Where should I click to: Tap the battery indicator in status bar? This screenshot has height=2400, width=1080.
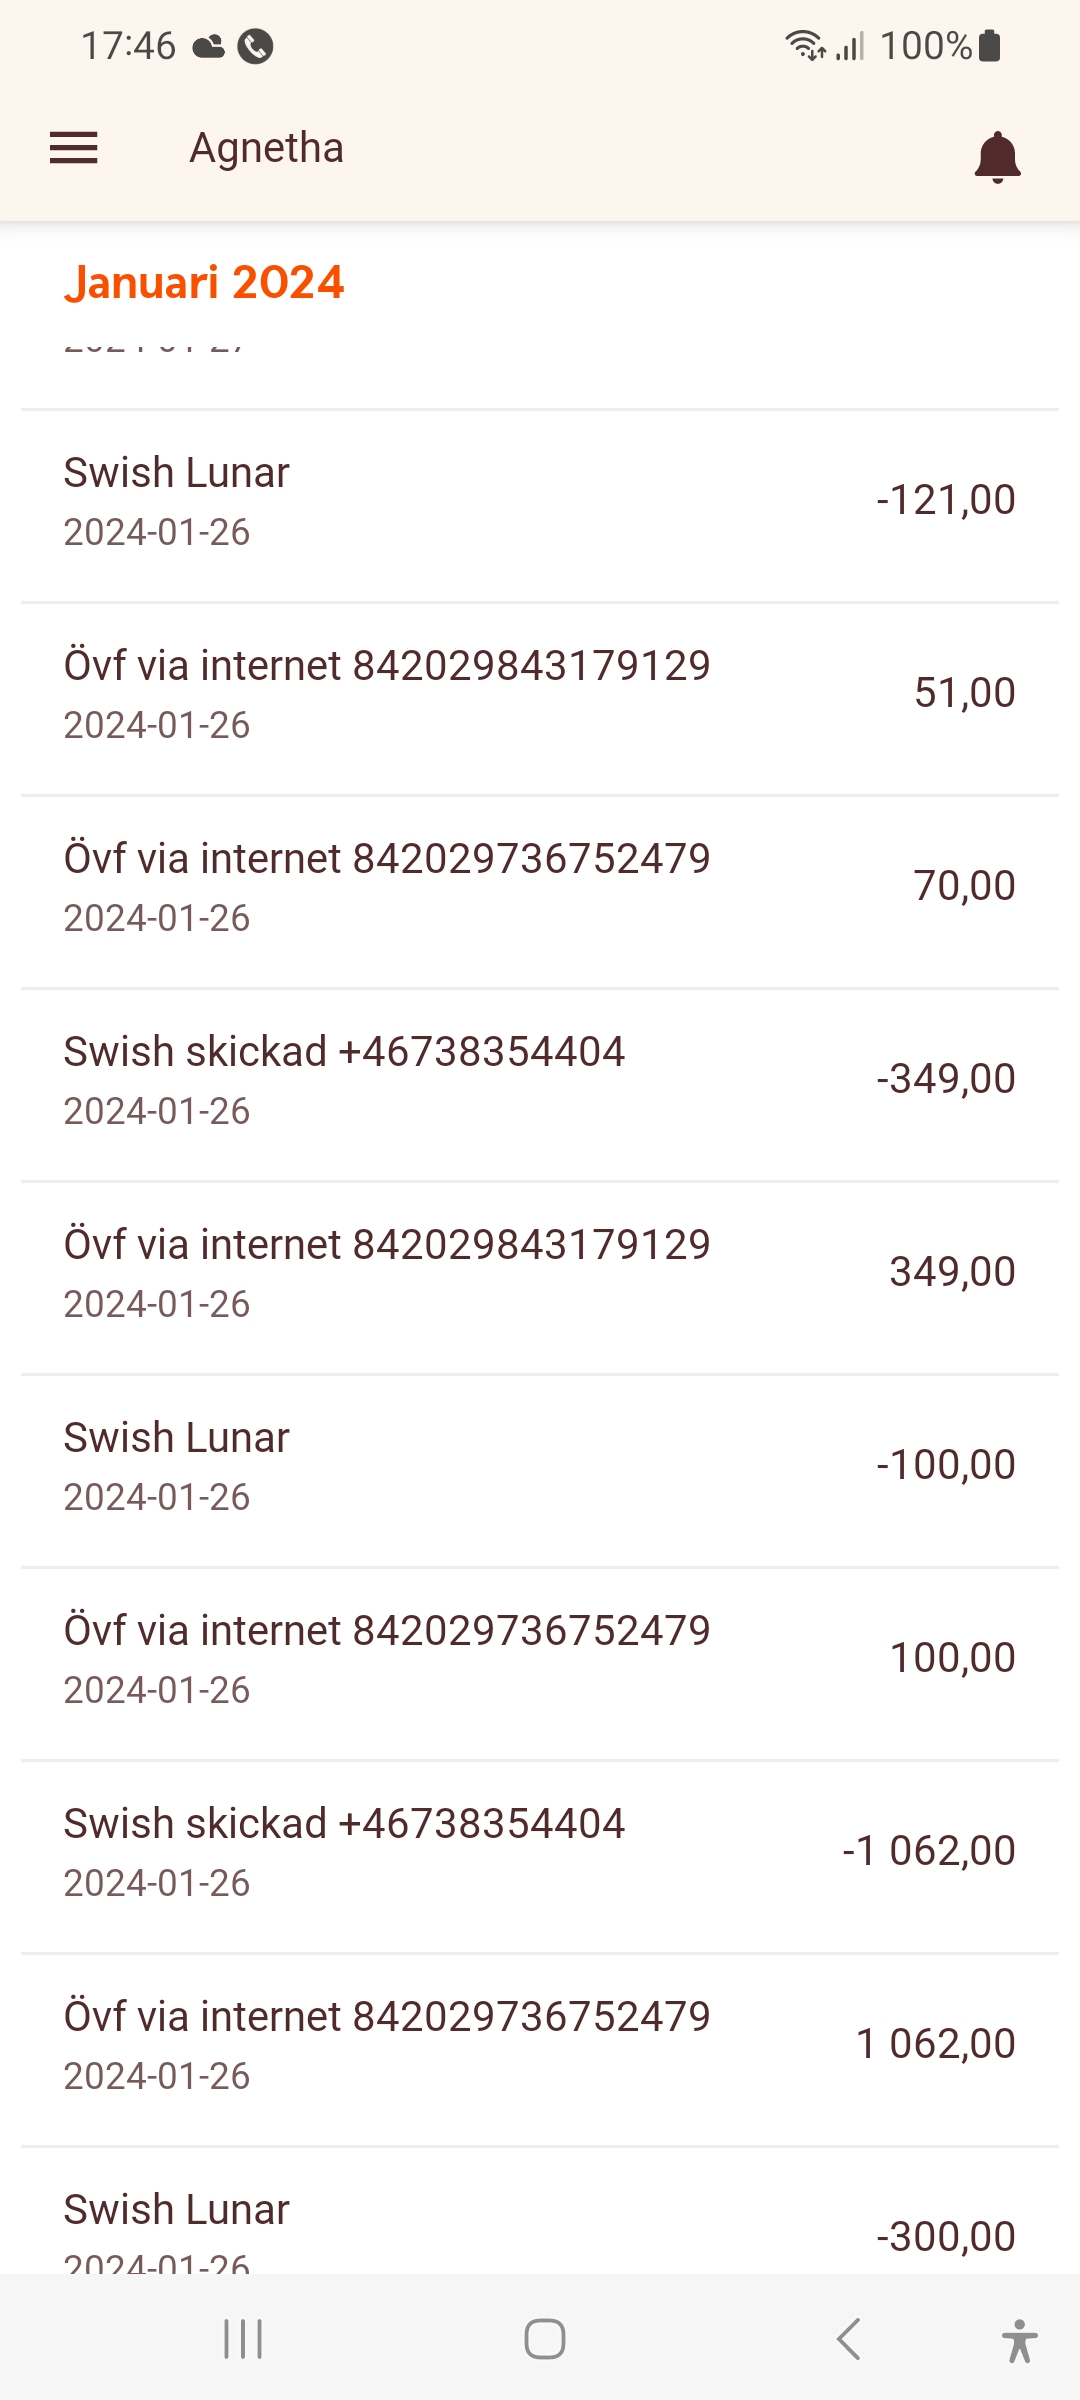point(990,46)
